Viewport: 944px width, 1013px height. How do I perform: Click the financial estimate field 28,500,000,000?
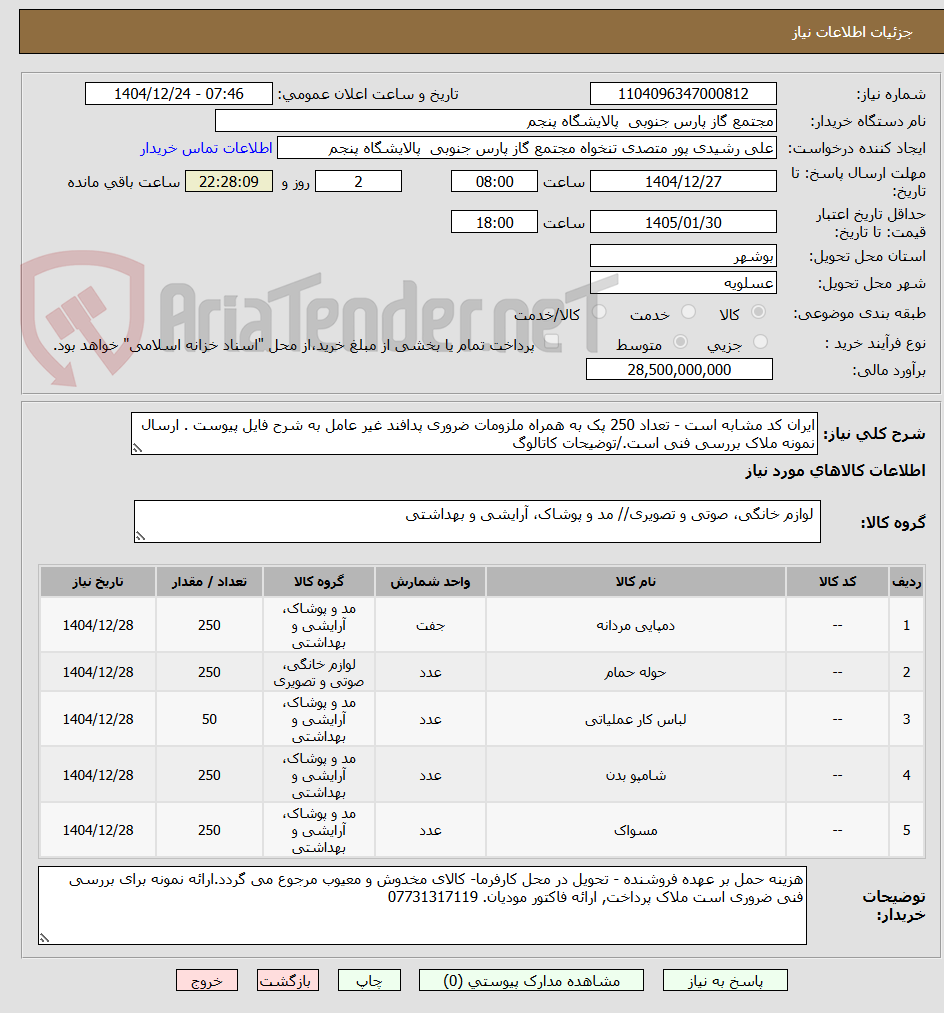(x=679, y=370)
